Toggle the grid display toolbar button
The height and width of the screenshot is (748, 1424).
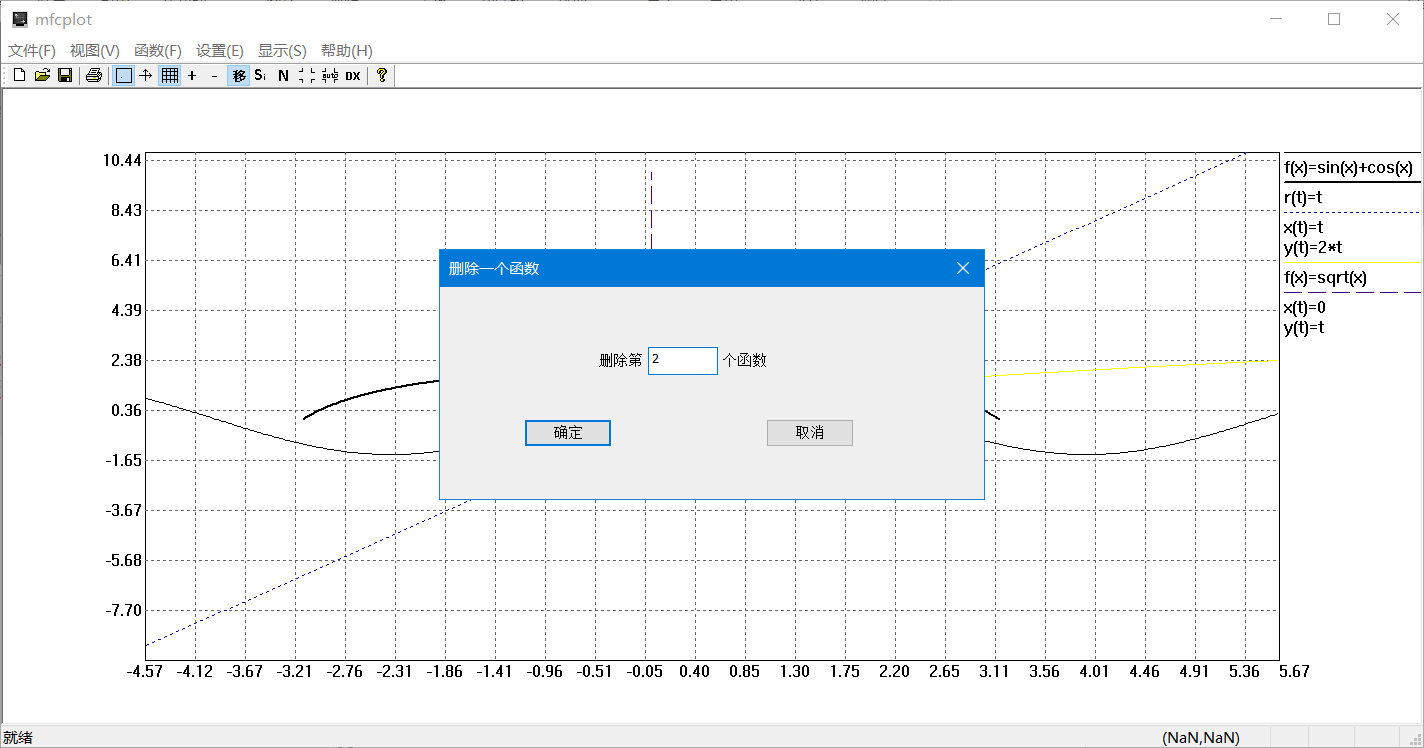click(x=169, y=75)
